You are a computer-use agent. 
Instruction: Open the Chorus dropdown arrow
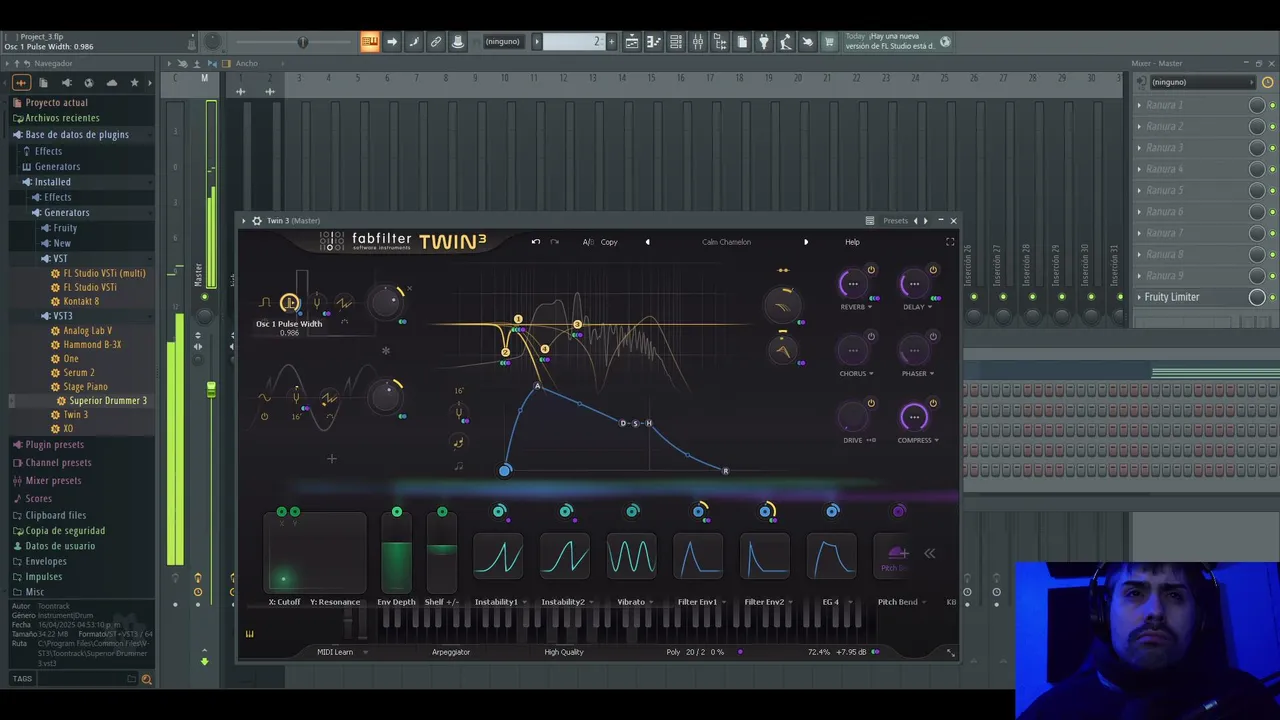coord(872,374)
